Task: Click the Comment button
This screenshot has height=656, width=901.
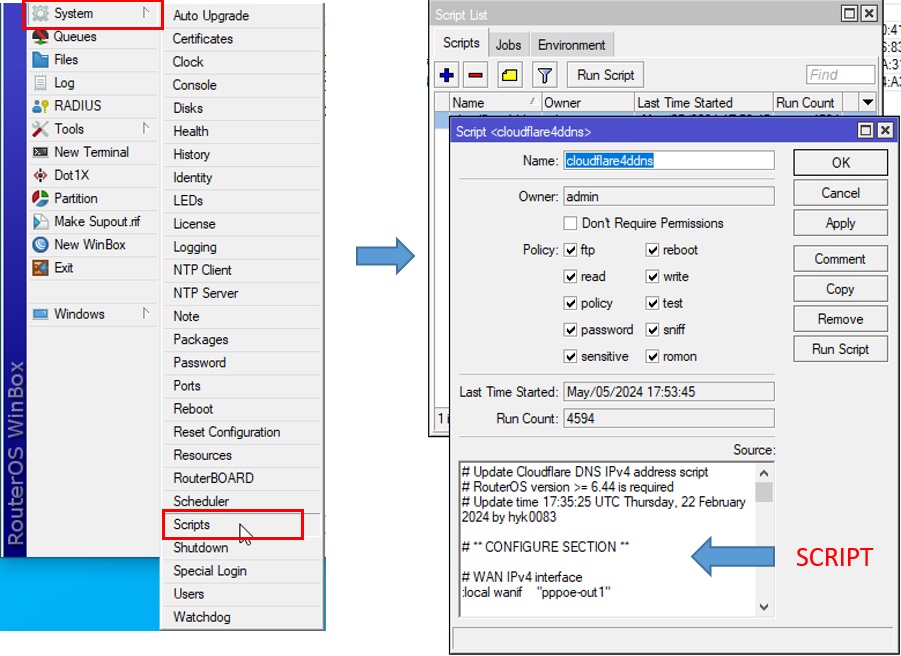Action: (x=841, y=259)
